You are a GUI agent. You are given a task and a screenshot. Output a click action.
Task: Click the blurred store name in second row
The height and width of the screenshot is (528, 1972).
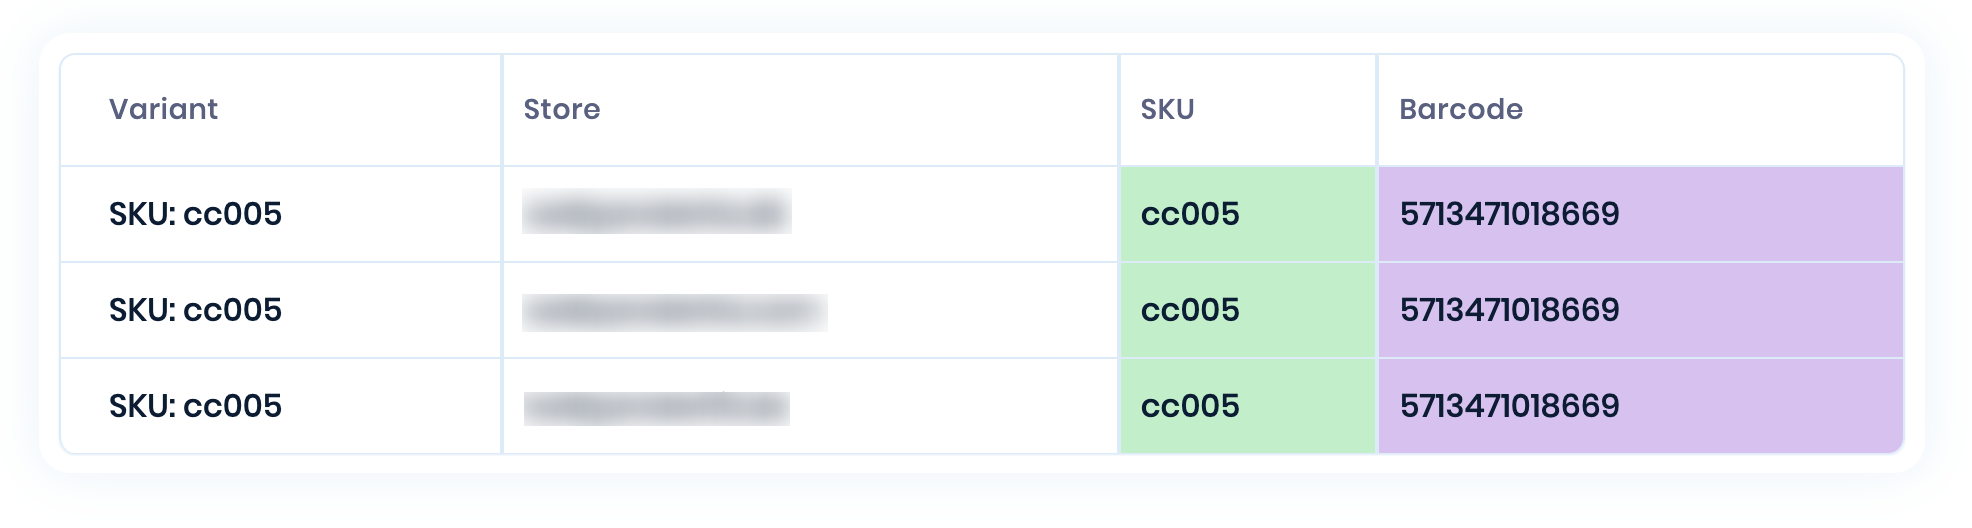pos(675,312)
